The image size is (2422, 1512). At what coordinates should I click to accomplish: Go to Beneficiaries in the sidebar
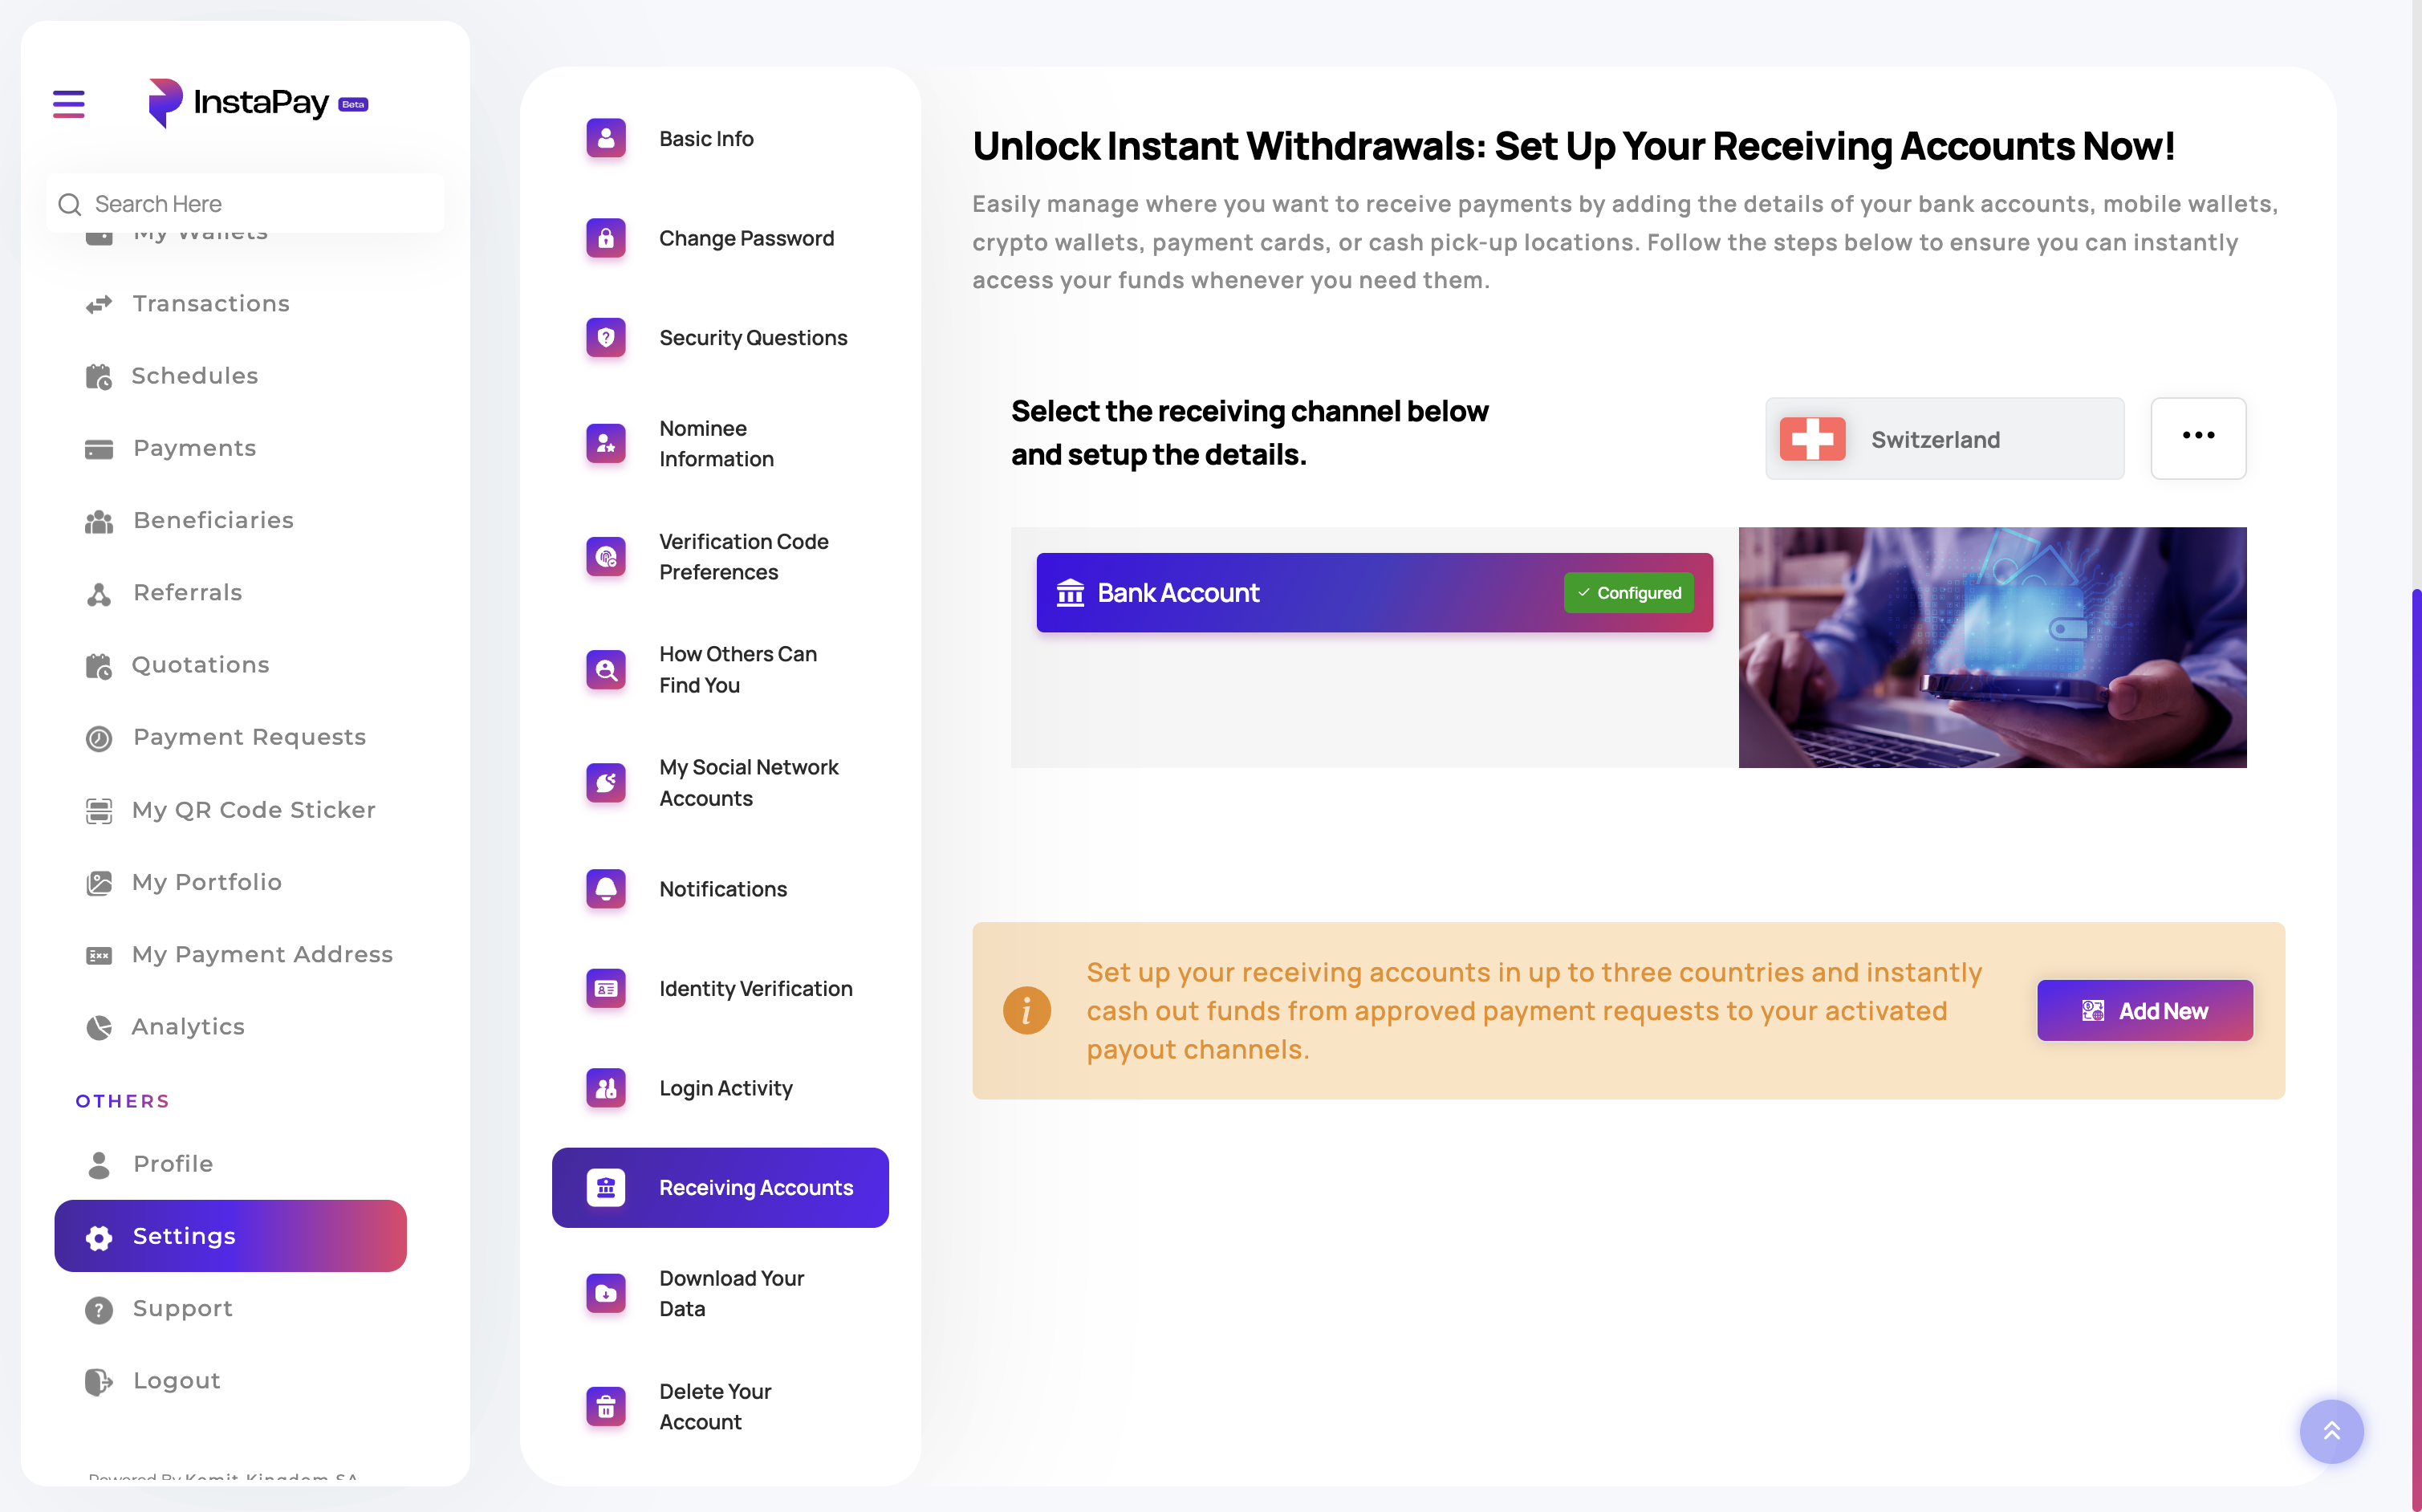213,520
